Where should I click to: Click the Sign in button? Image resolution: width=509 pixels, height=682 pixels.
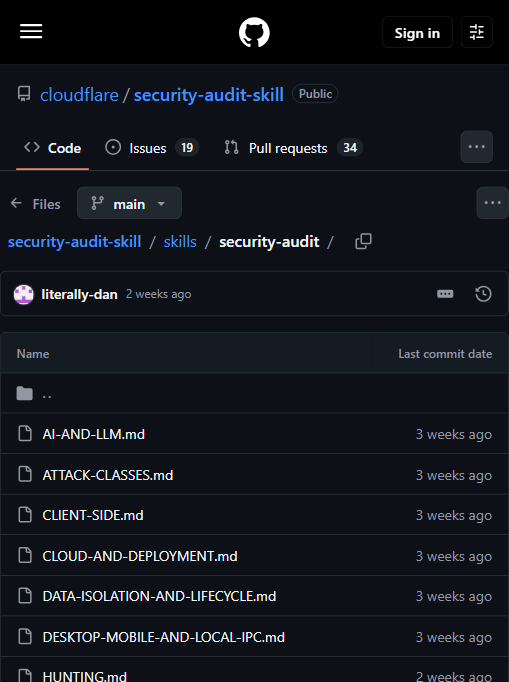click(x=417, y=33)
